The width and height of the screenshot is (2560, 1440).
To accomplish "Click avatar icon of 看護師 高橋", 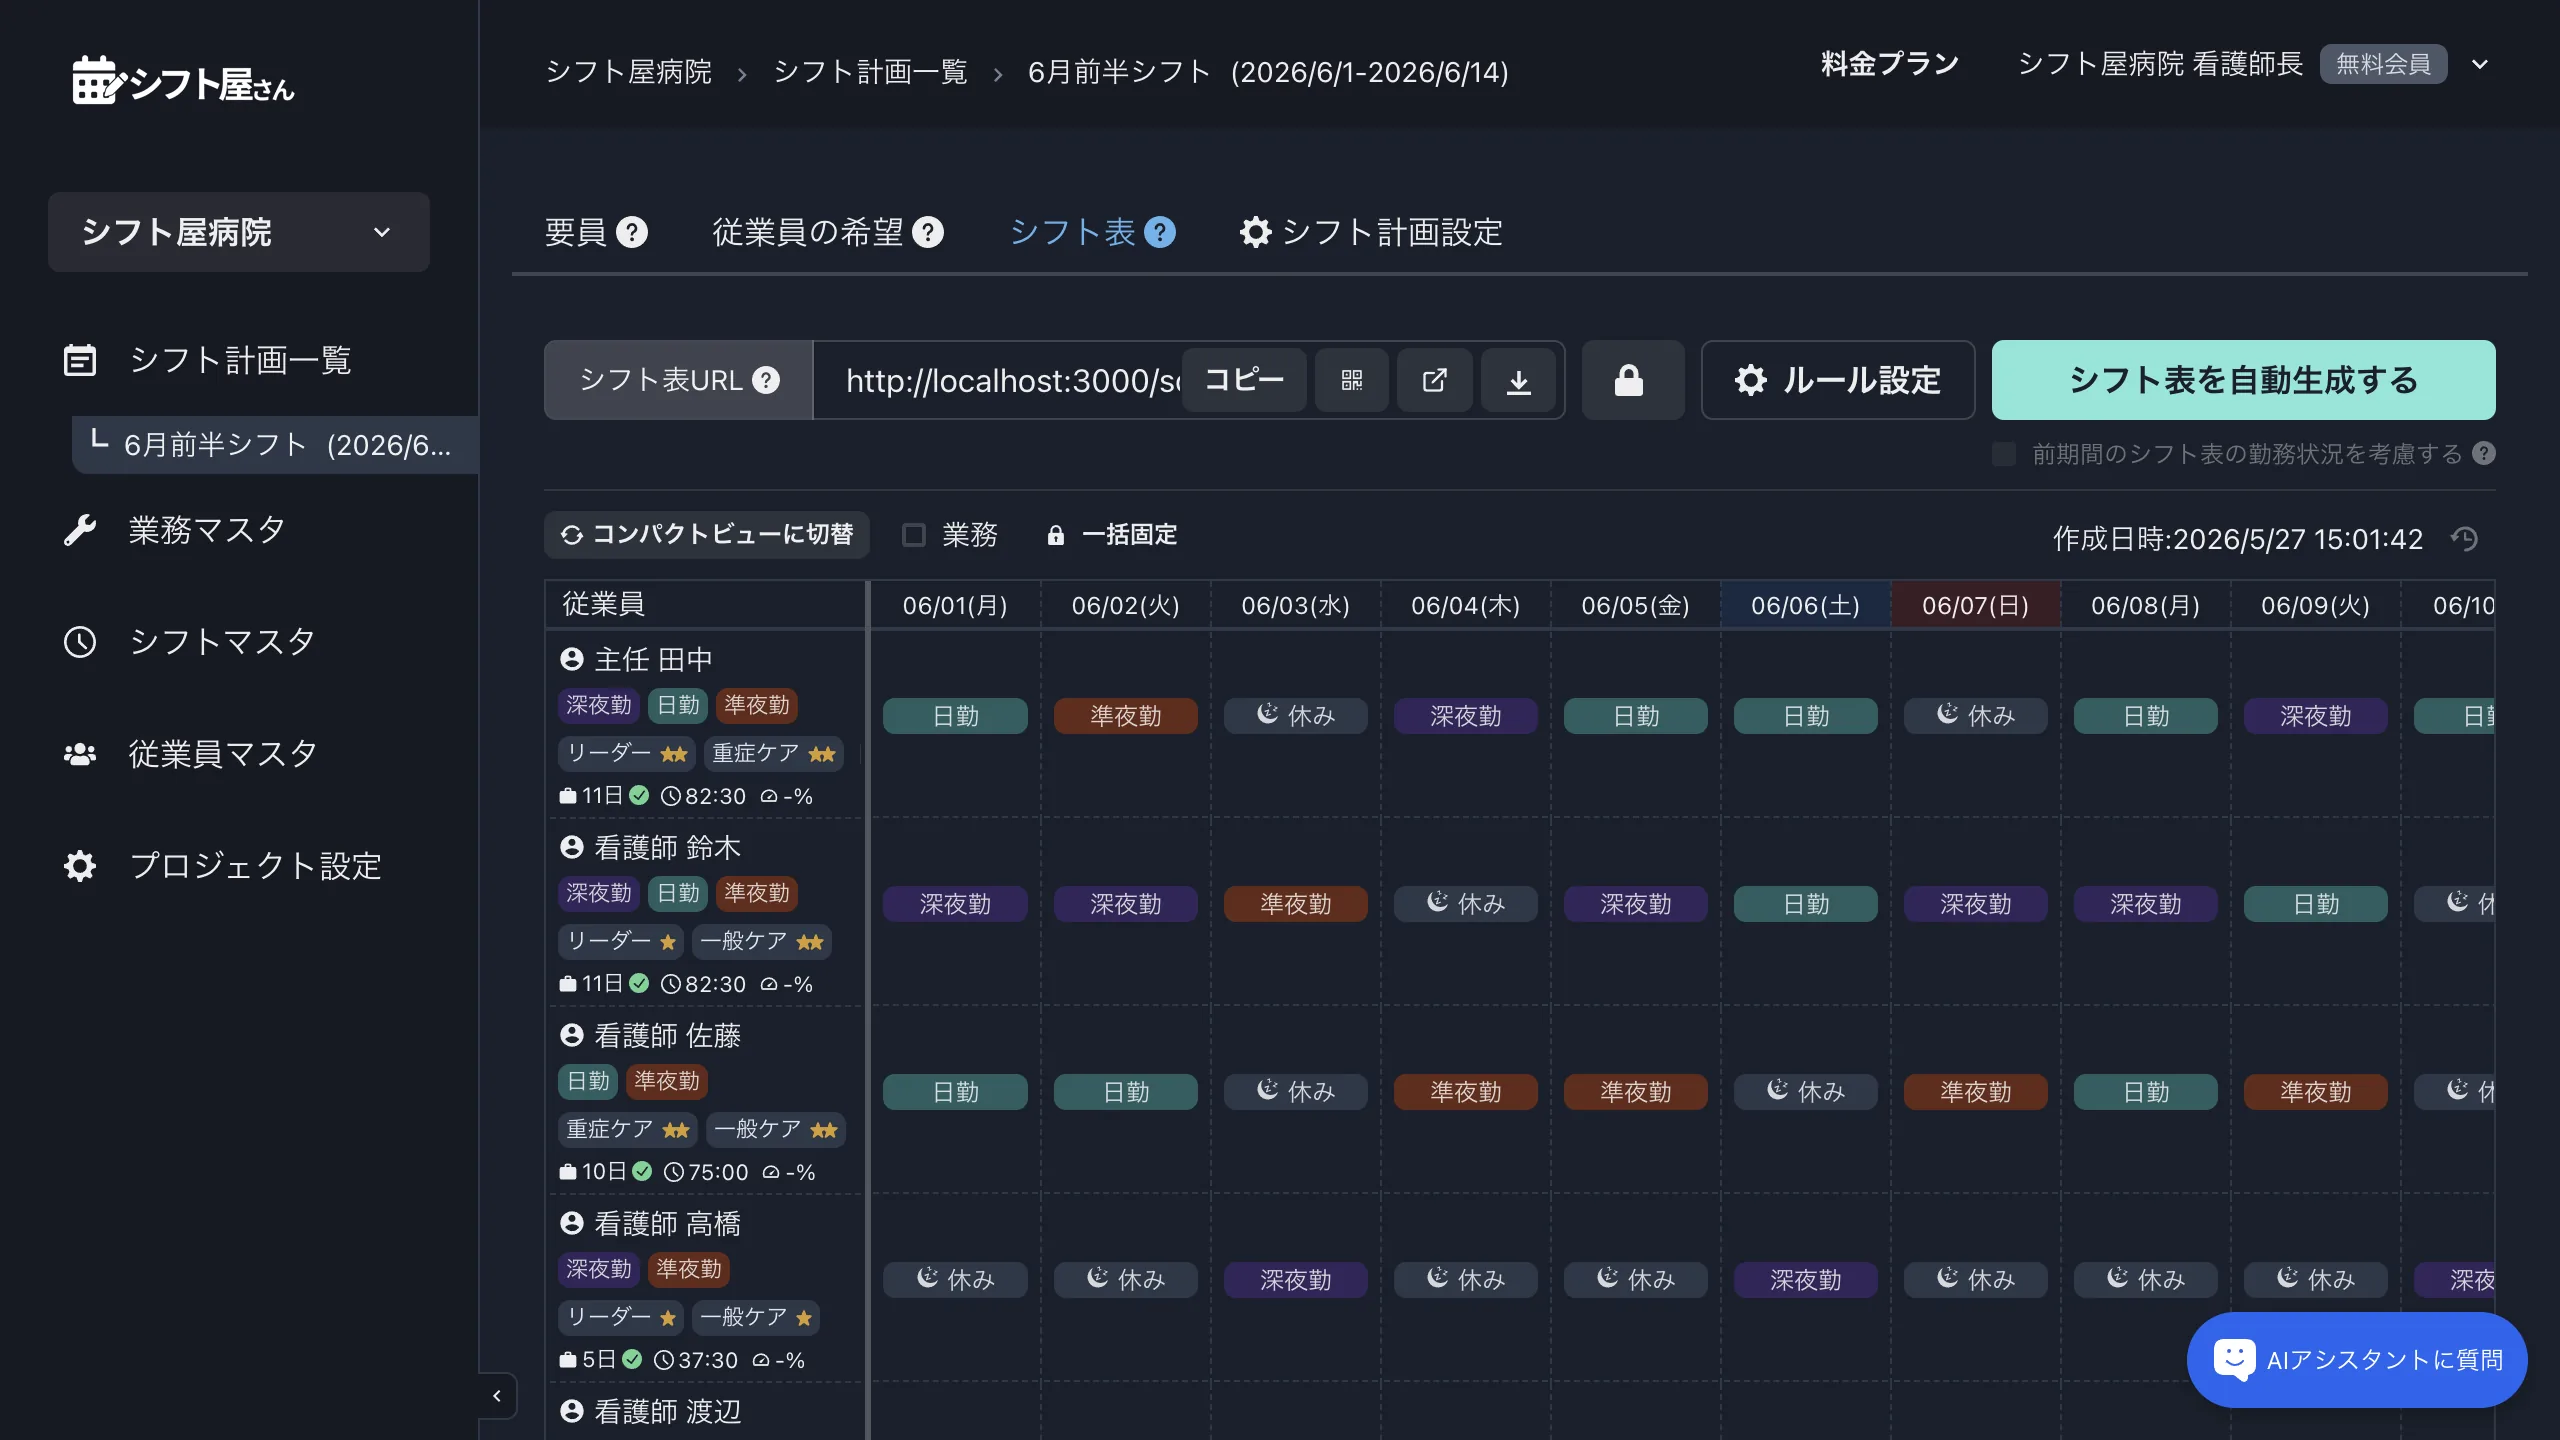I will [572, 1223].
